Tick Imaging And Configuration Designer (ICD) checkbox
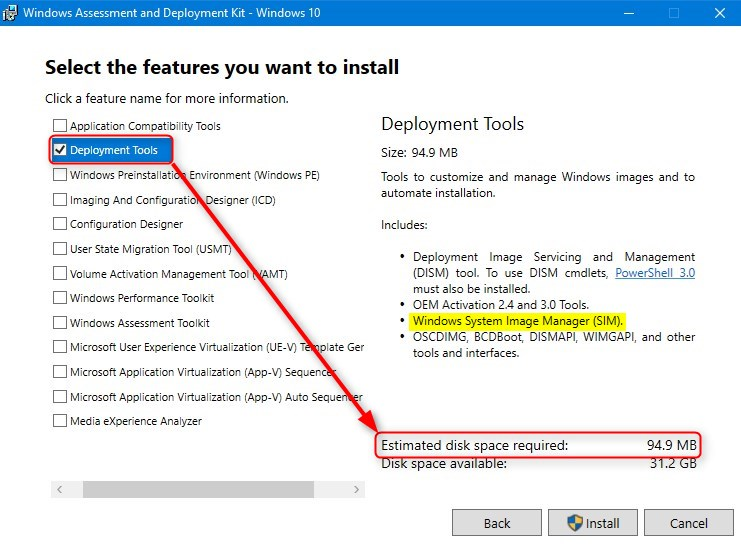Viewport: 741px width, 547px height. click(60, 200)
